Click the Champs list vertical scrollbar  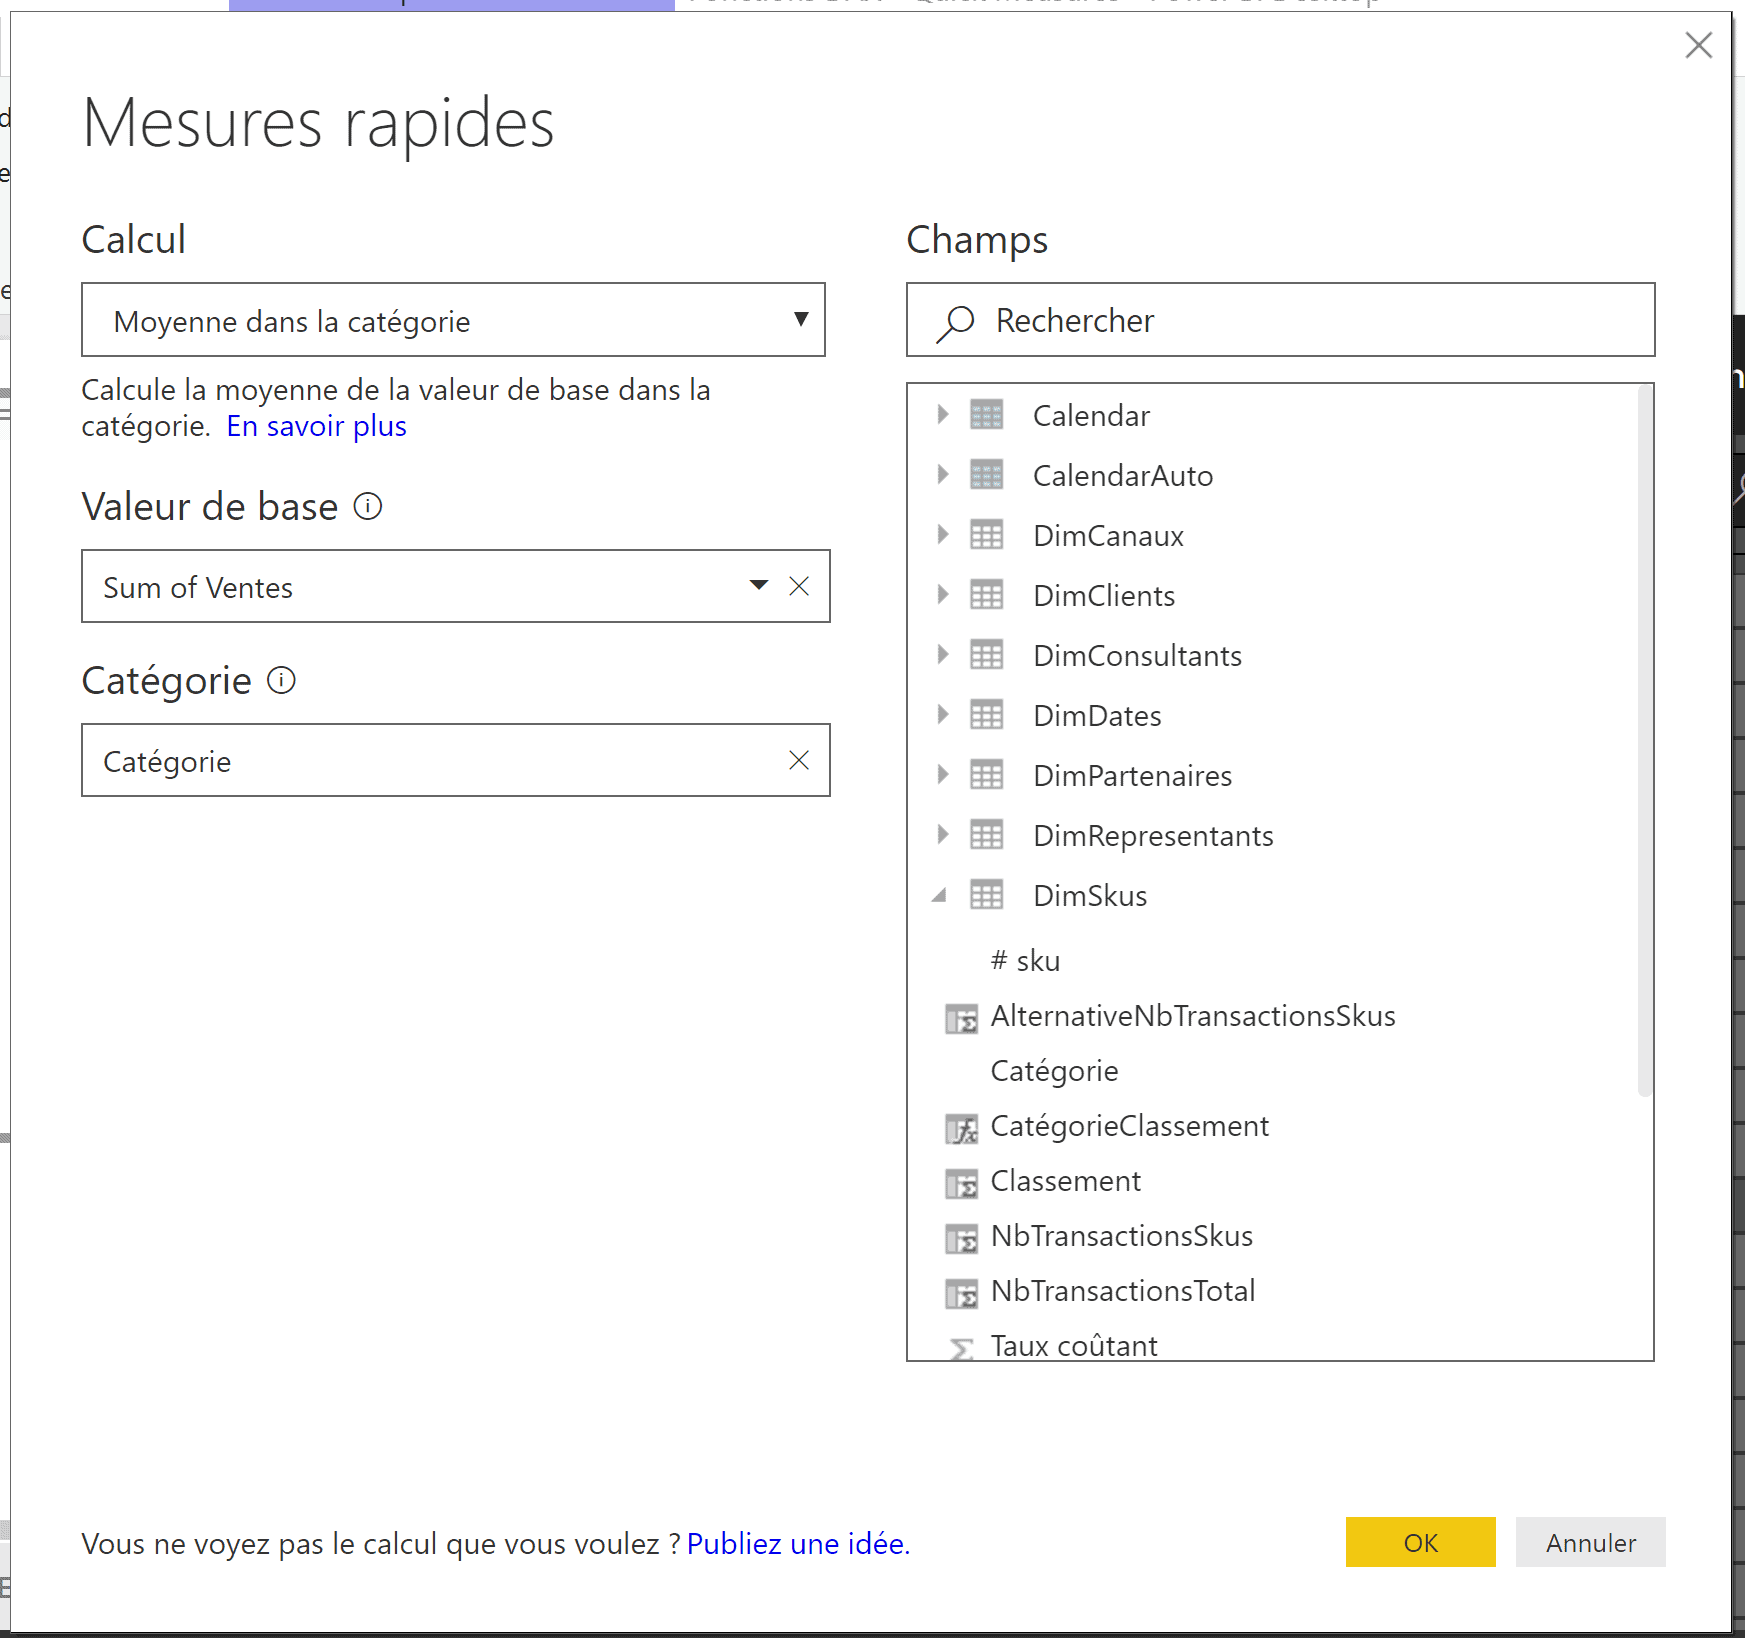click(x=1644, y=740)
